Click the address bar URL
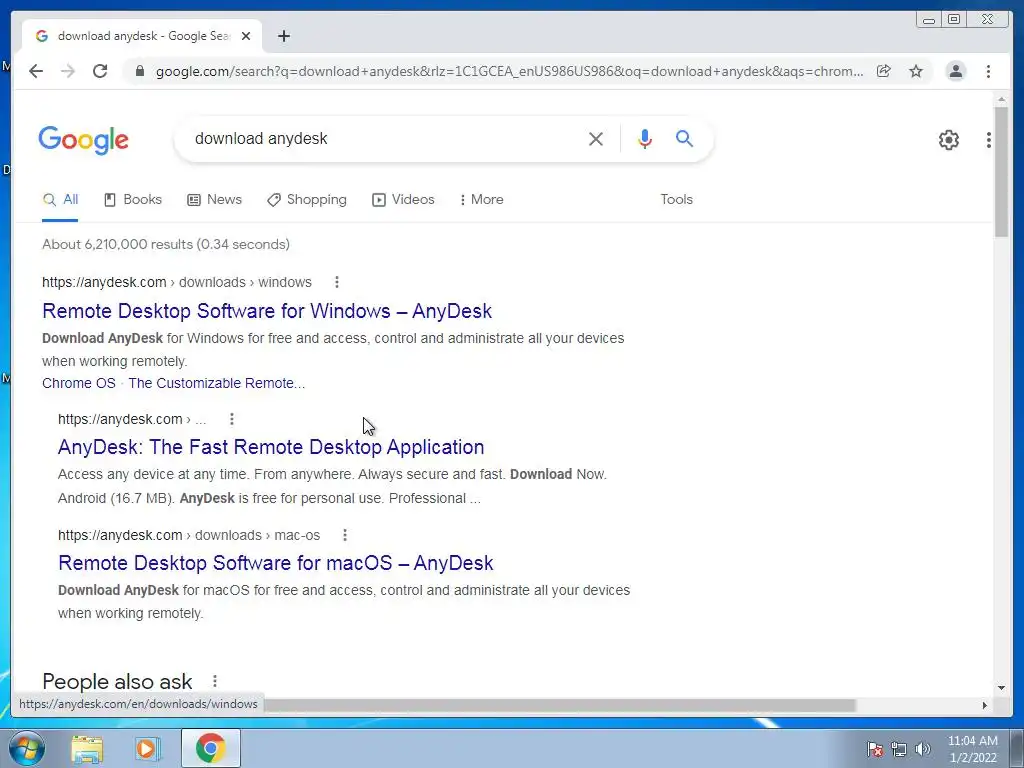This screenshot has height=768, width=1024. [x=509, y=71]
